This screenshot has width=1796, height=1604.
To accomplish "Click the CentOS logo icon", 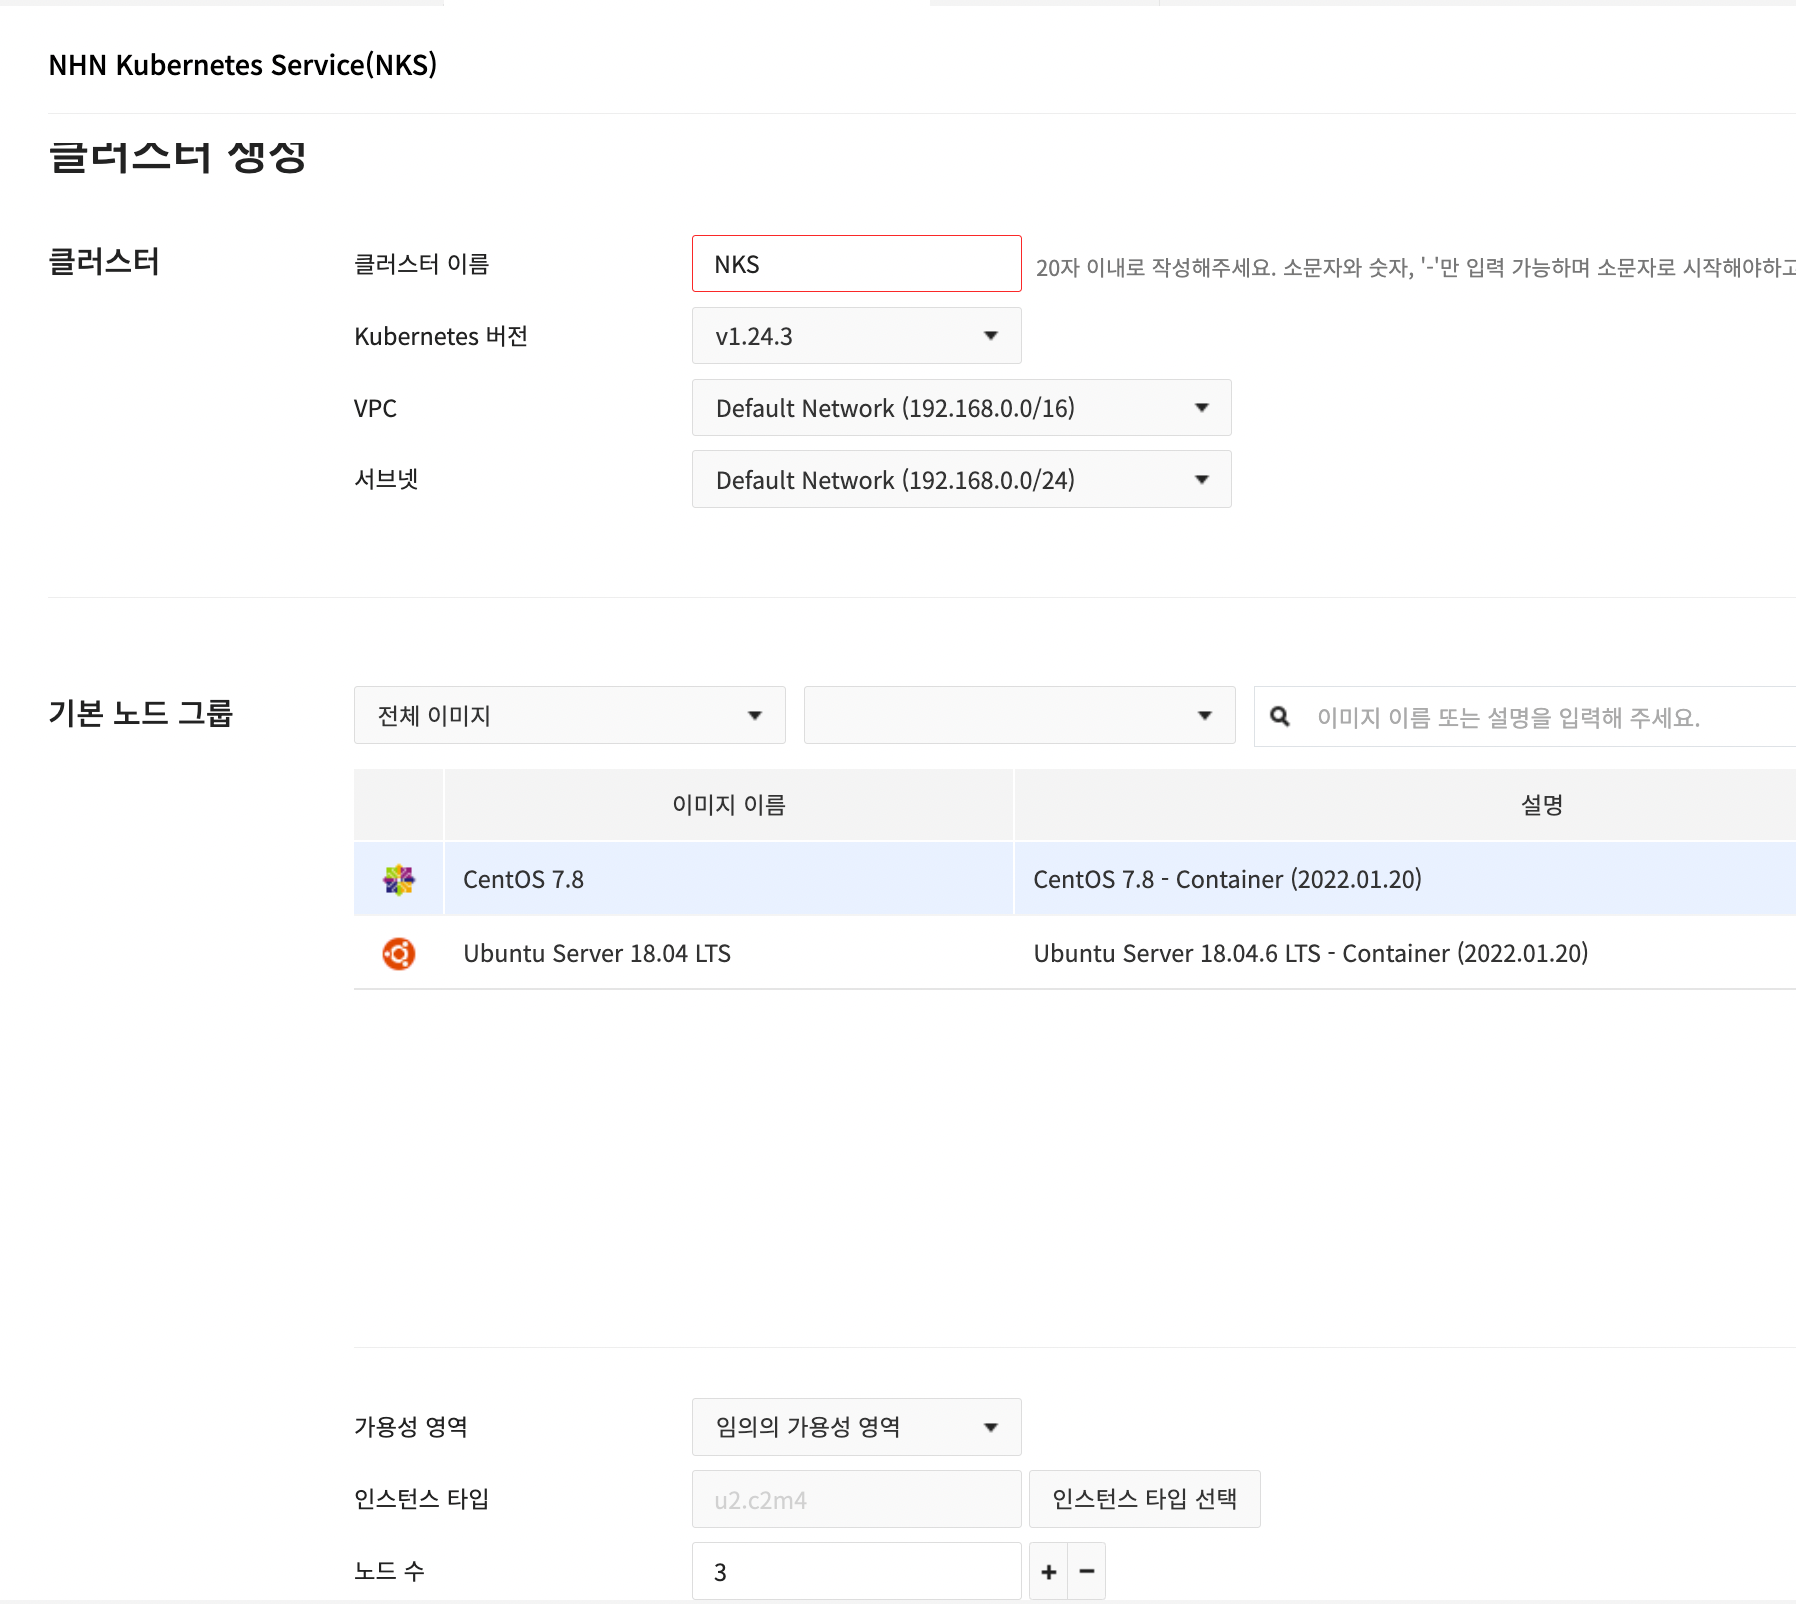I will (x=399, y=879).
